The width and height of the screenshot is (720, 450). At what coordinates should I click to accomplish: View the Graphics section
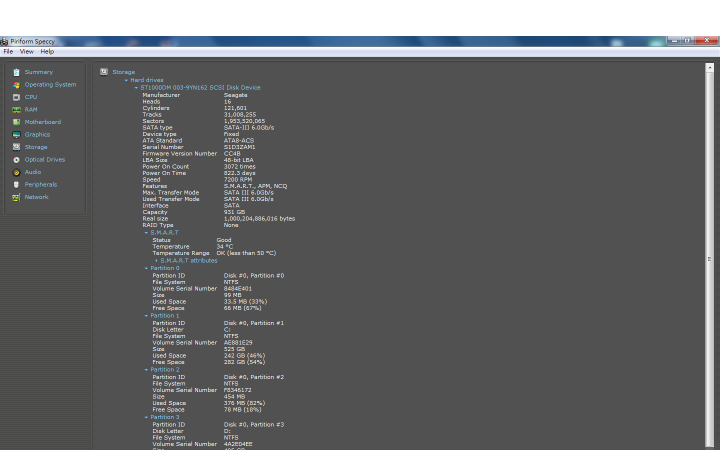[x=37, y=135]
